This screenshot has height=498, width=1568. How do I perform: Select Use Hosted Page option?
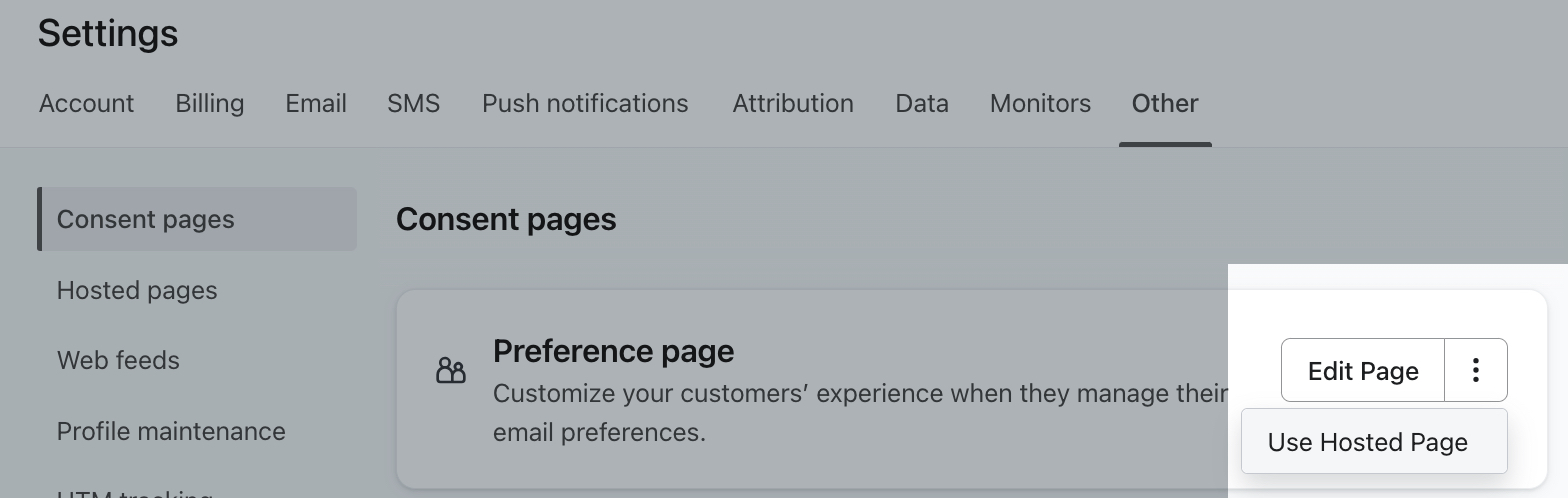point(1367,442)
